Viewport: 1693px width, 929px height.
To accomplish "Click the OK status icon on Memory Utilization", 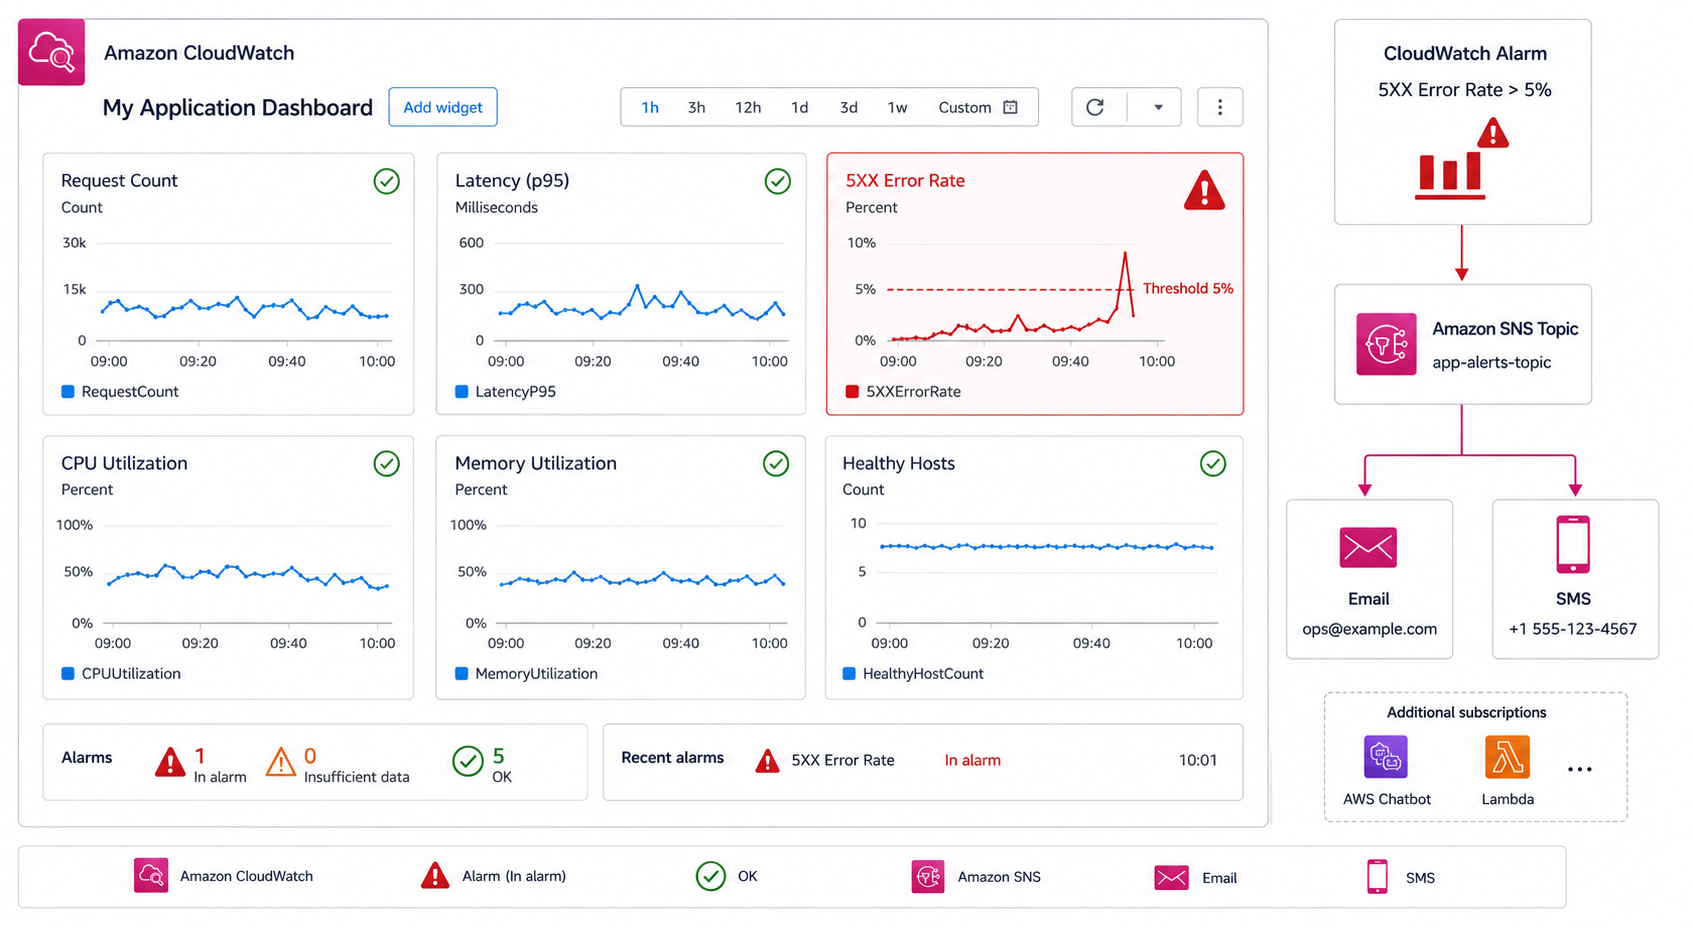I will coord(776,463).
